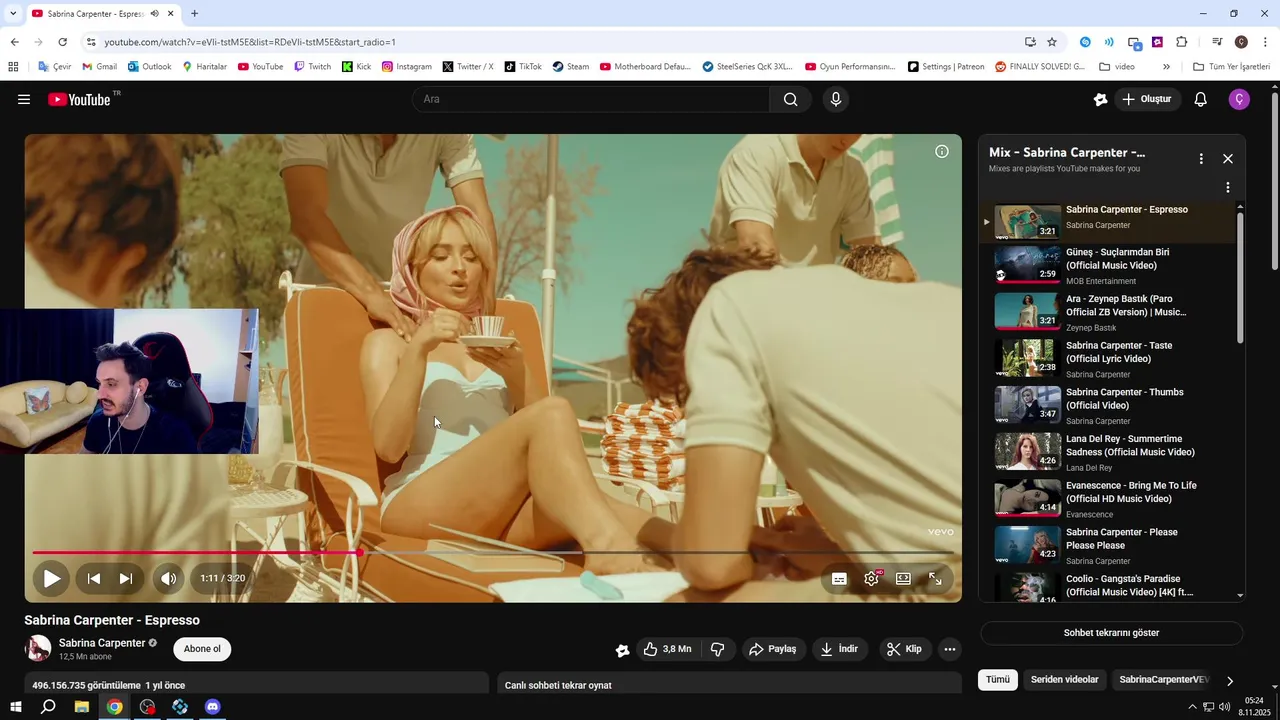The image size is (1280, 720).
Task: Mute the video with the speaker icon
Action: 168,578
